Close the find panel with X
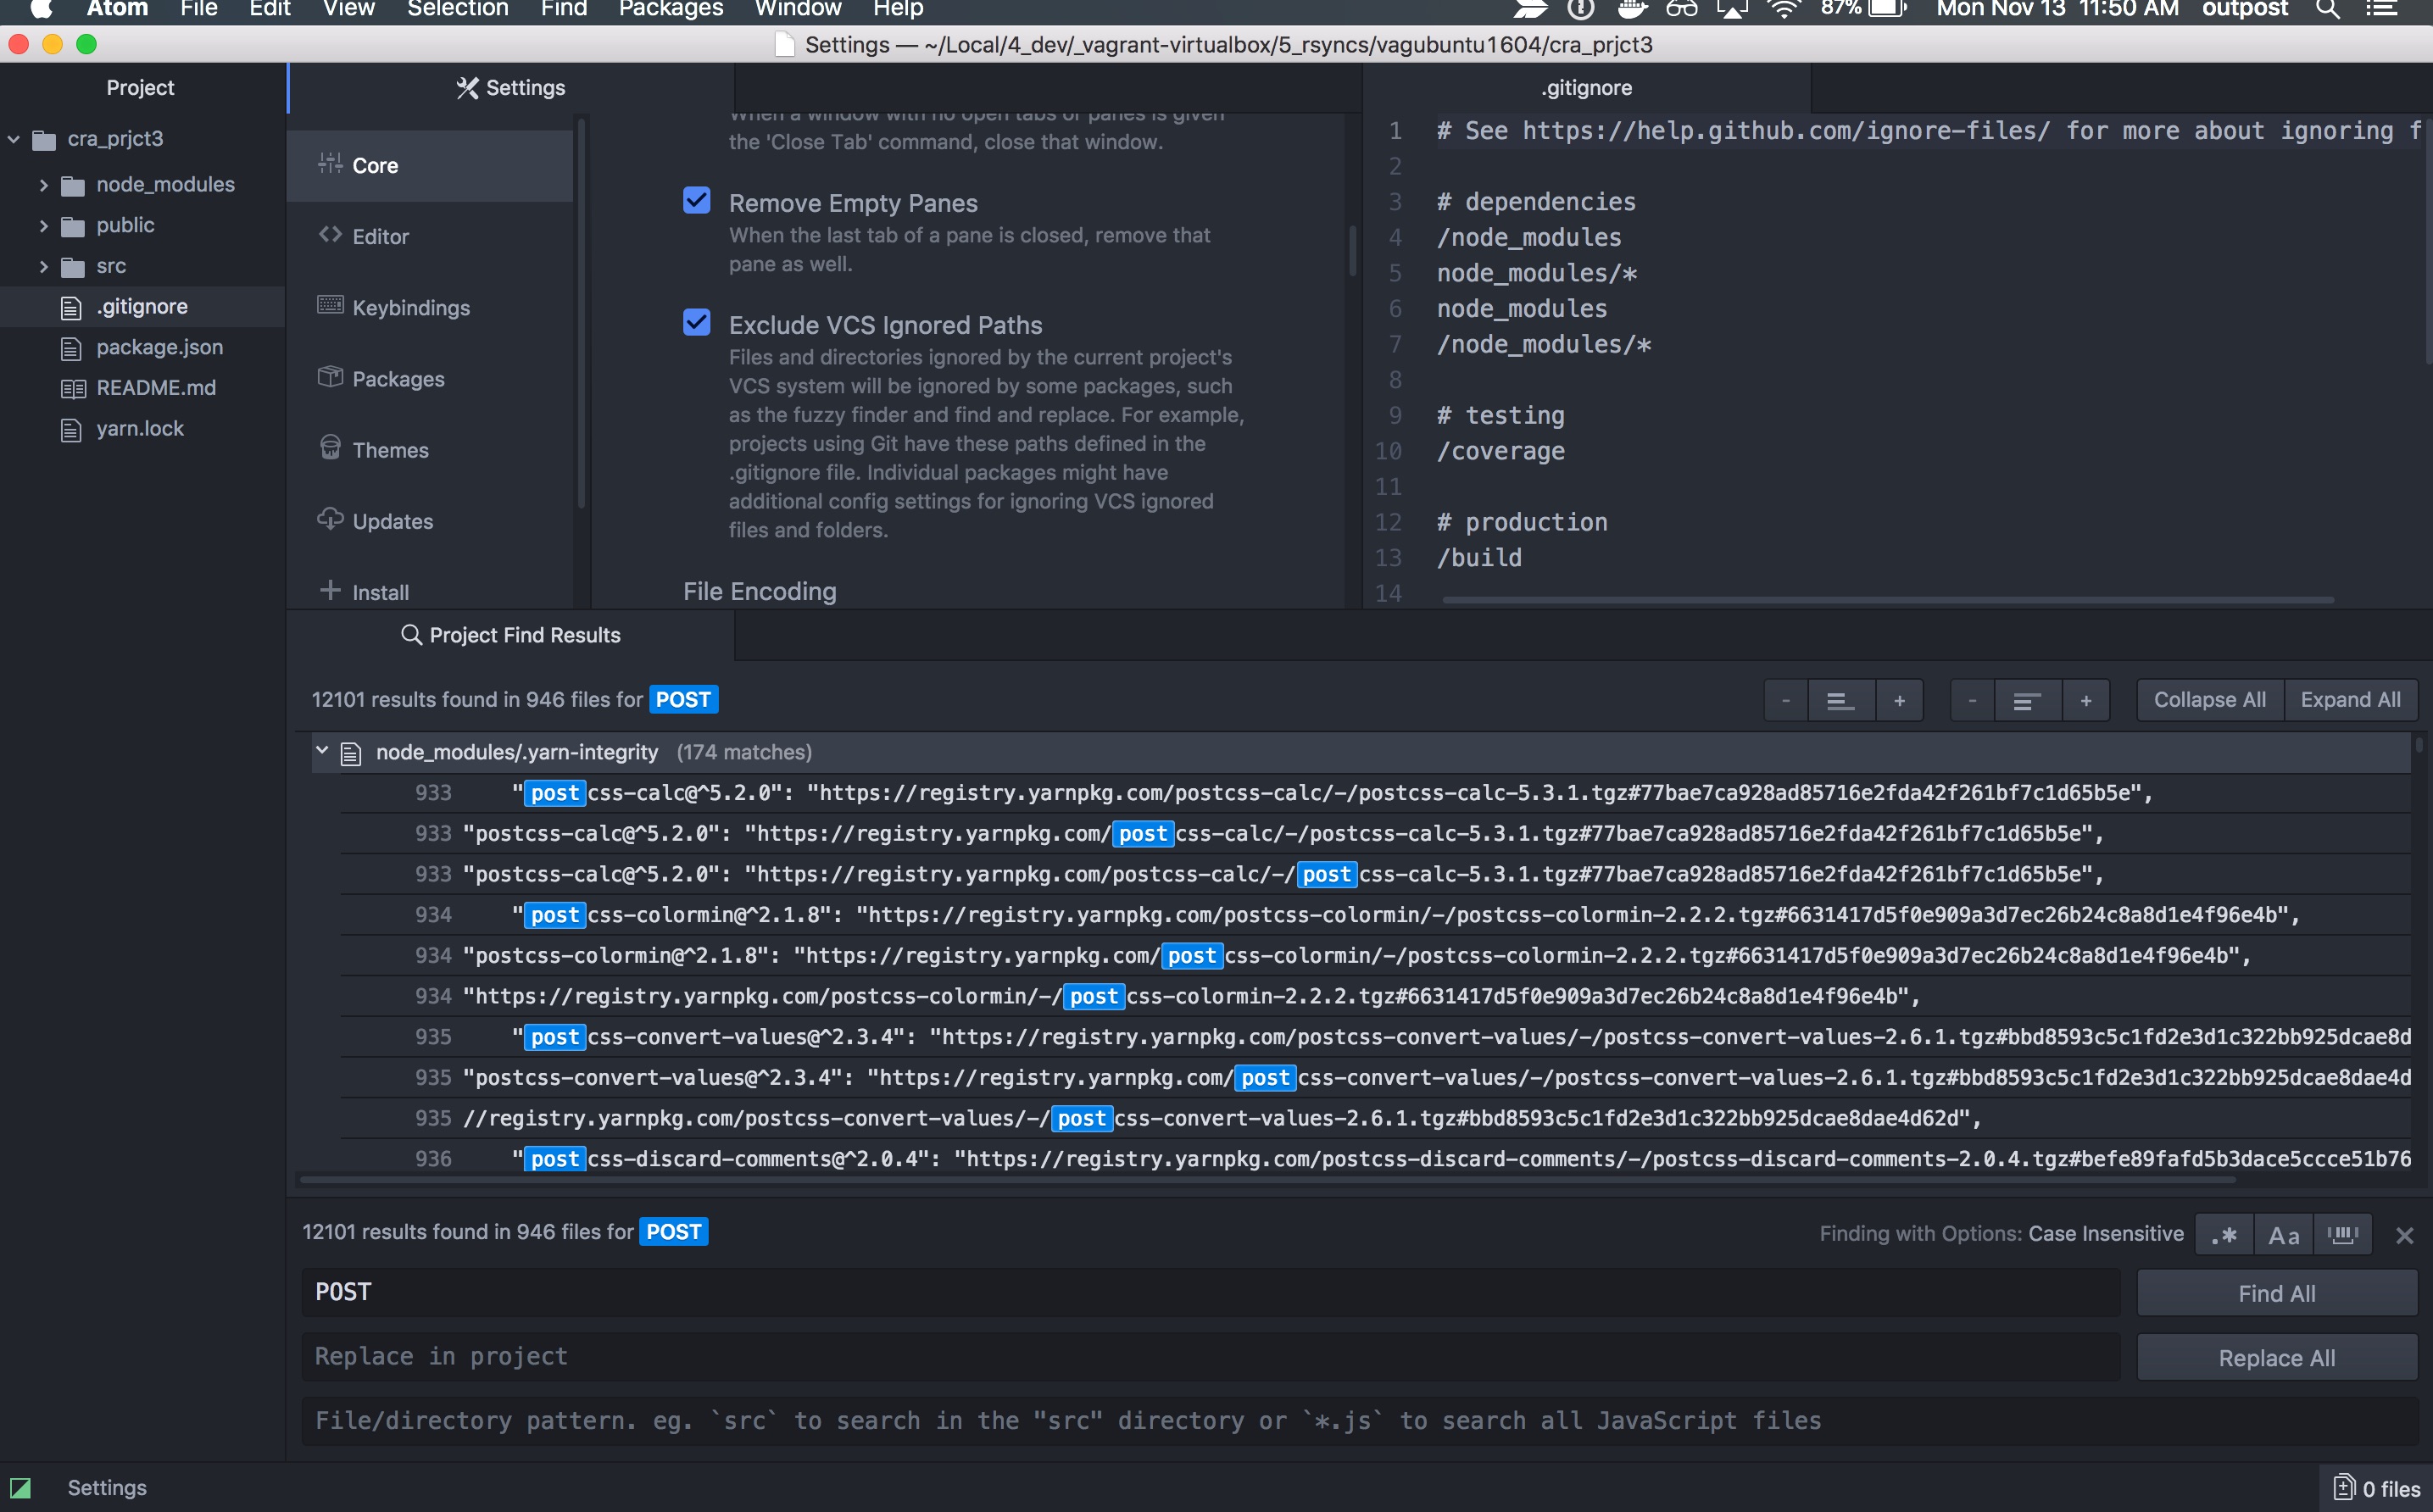2433x1512 pixels. (x=2404, y=1236)
